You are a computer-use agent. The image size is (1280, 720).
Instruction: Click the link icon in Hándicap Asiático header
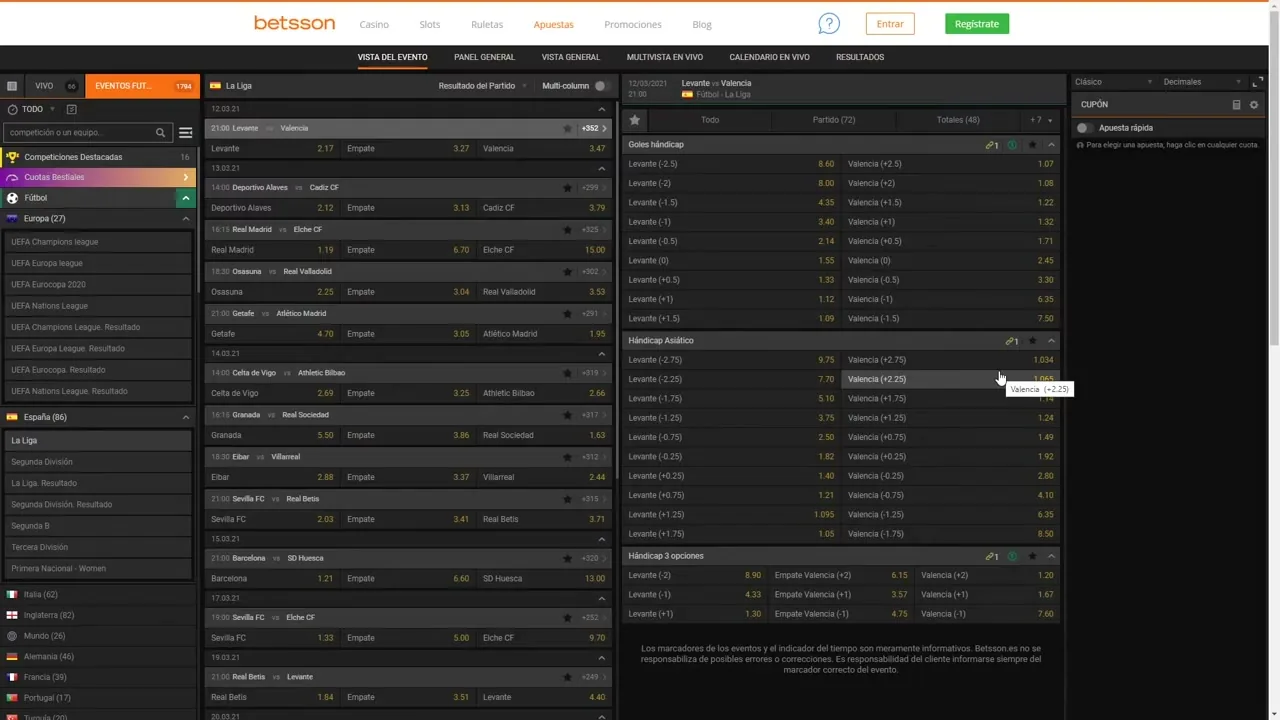click(x=1011, y=341)
